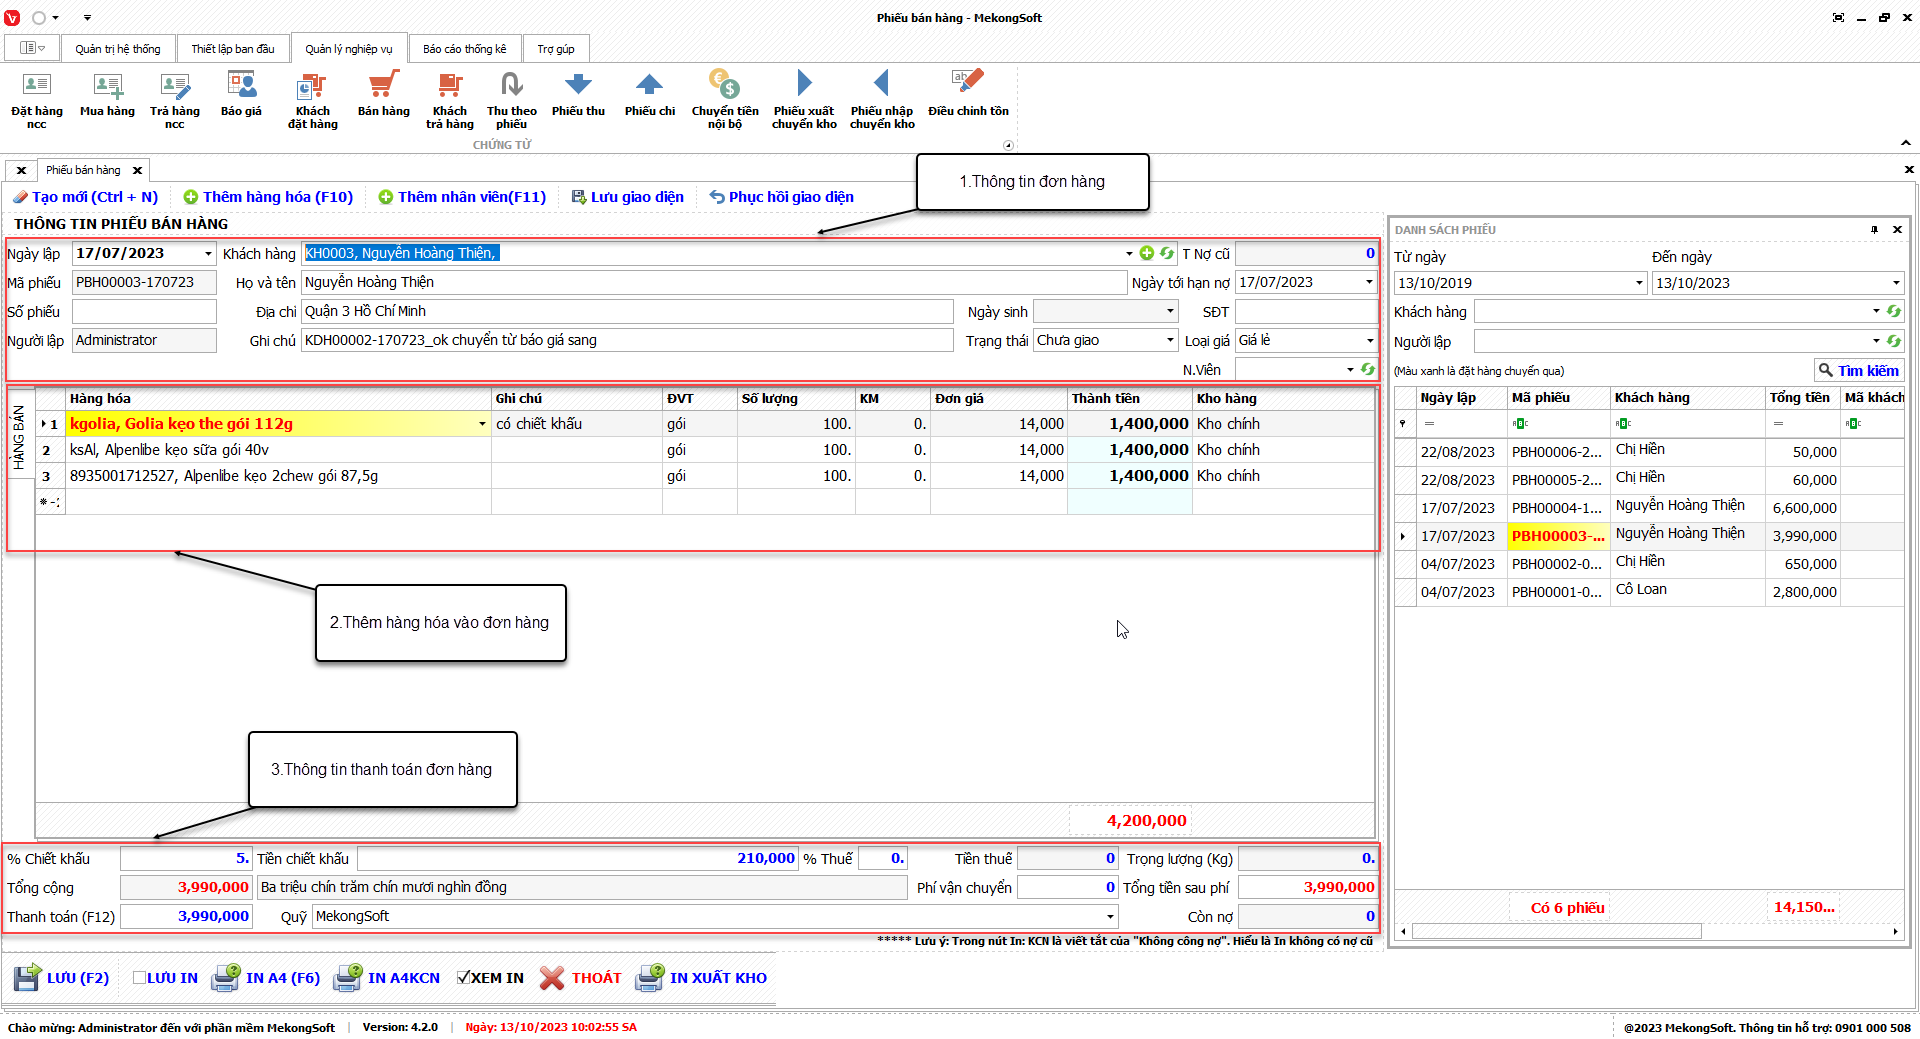Pin the Danh sách phiếu panel
The width and height of the screenshot is (1920, 1039).
tap(1874, 230)
